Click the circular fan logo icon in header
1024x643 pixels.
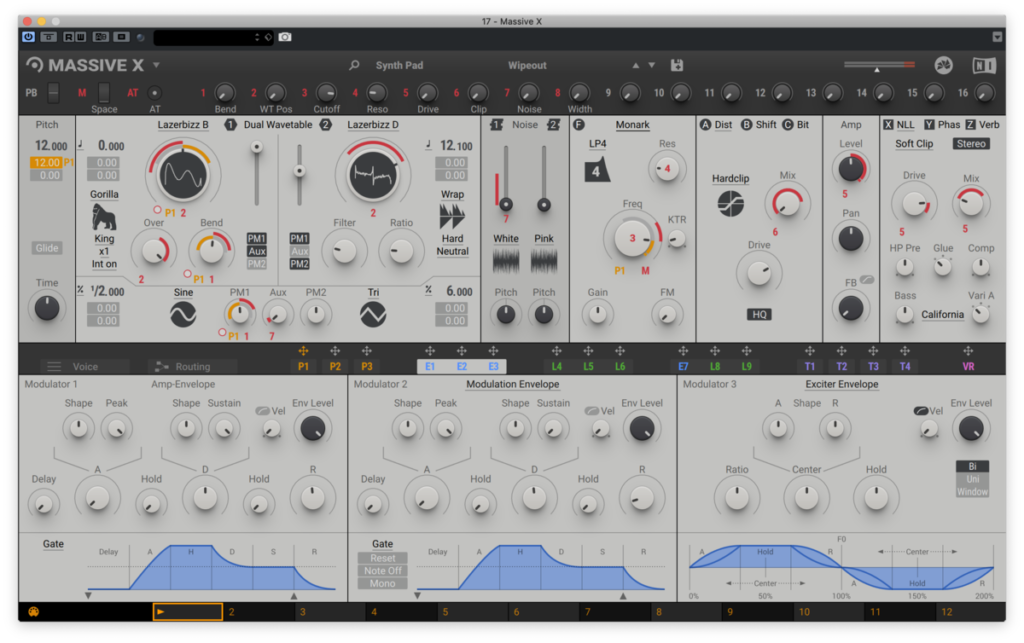[943, 65]
